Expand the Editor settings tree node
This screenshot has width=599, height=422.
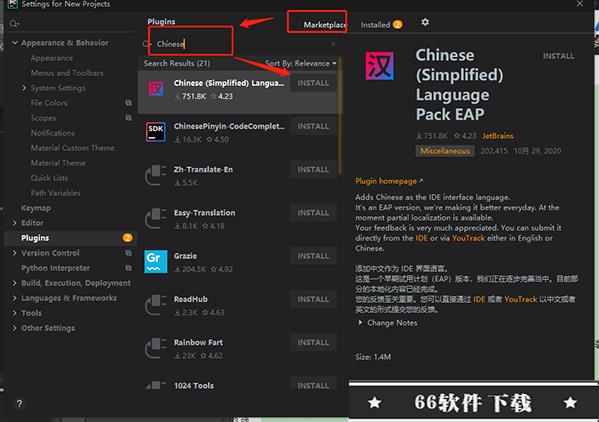click(15, 223)
